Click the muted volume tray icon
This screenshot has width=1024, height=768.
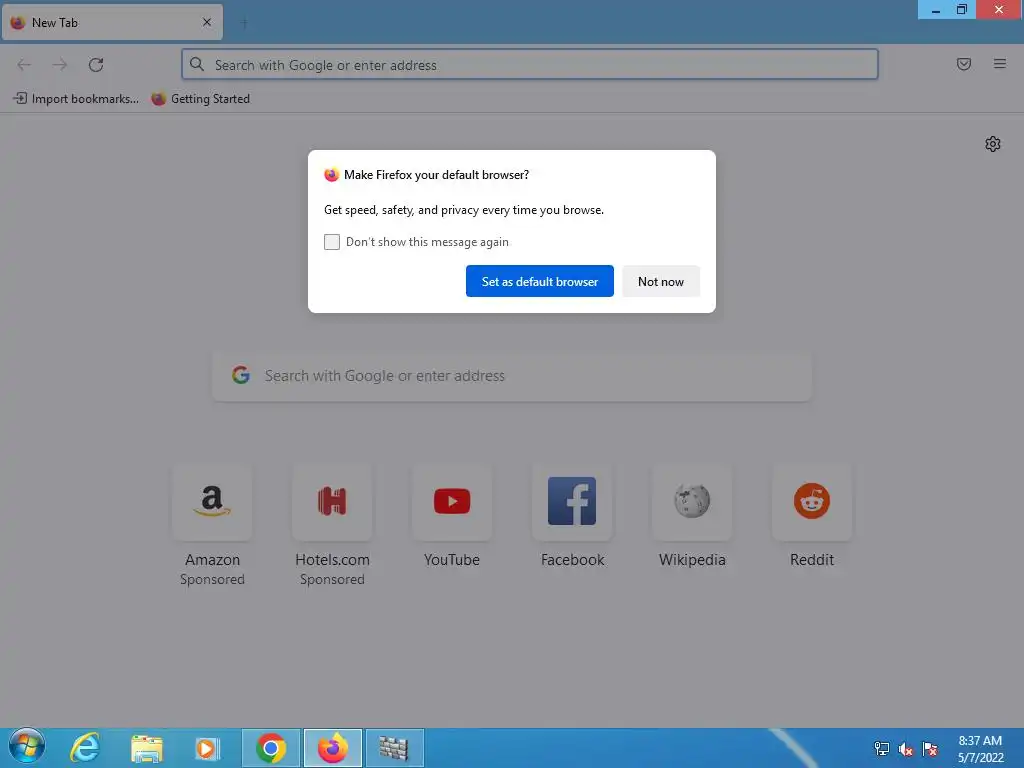905,749
